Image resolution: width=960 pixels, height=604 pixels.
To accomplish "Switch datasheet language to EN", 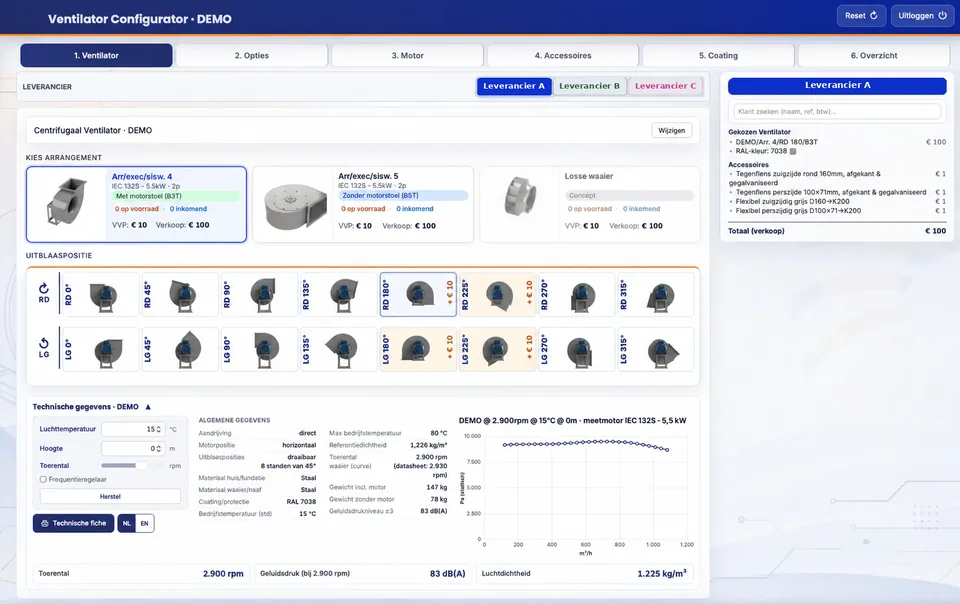I will [144, 523].
